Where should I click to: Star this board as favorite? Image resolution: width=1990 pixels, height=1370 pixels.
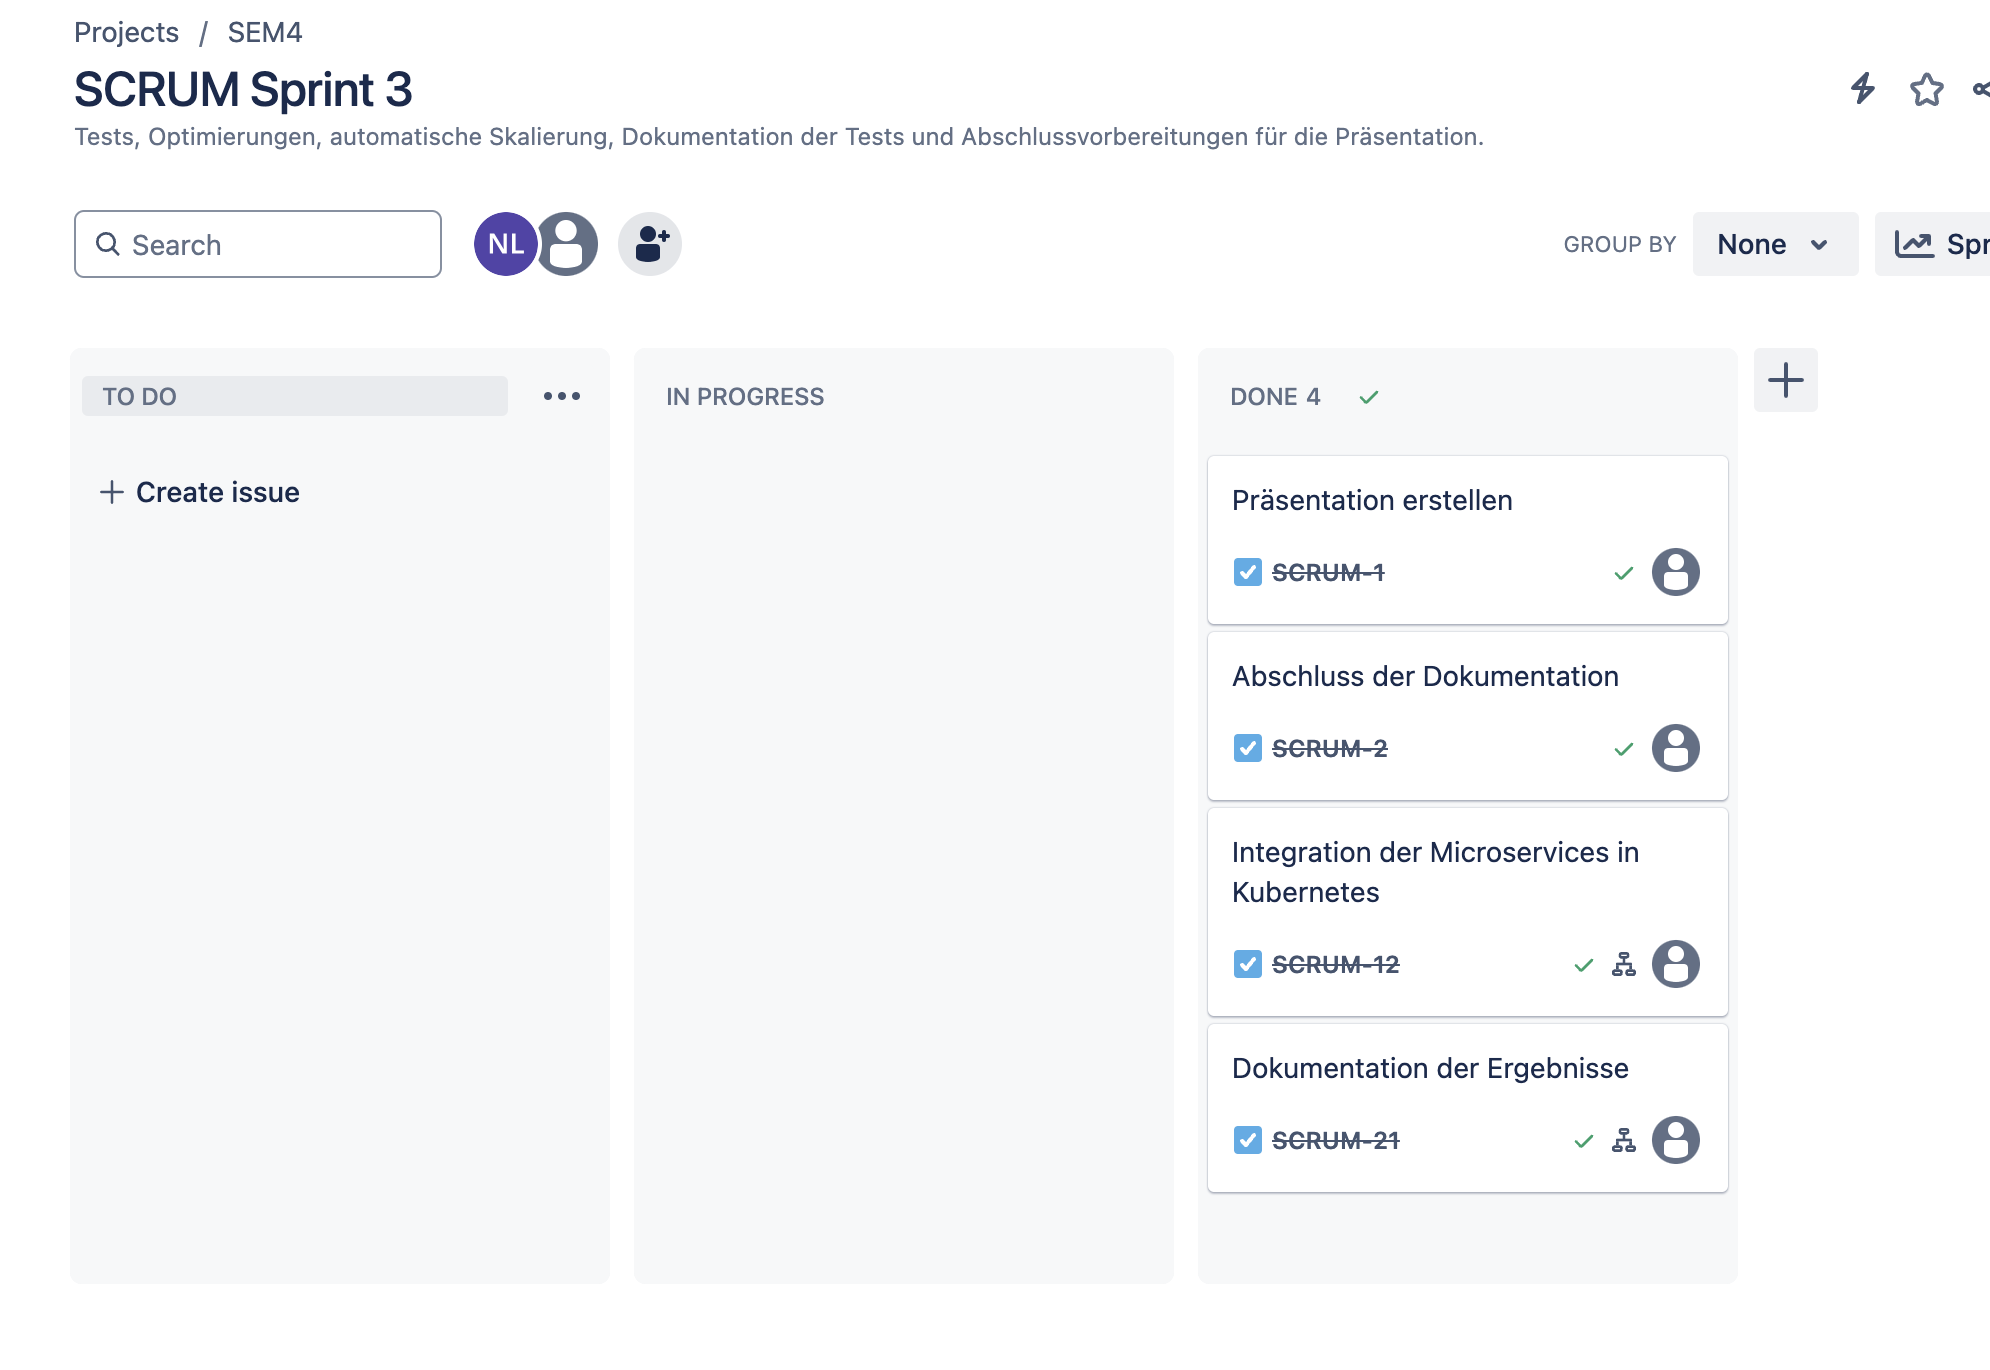coord(1926,89)
